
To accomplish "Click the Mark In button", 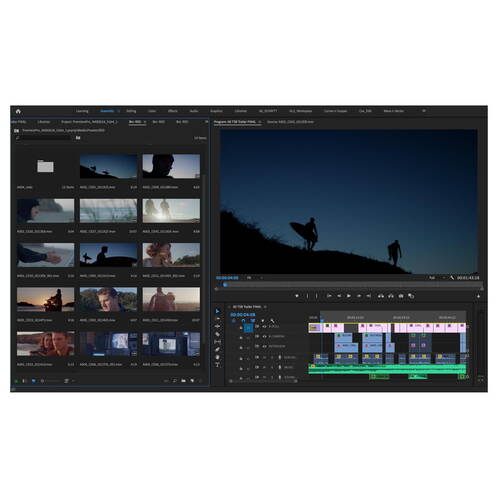I will [307, 296].
